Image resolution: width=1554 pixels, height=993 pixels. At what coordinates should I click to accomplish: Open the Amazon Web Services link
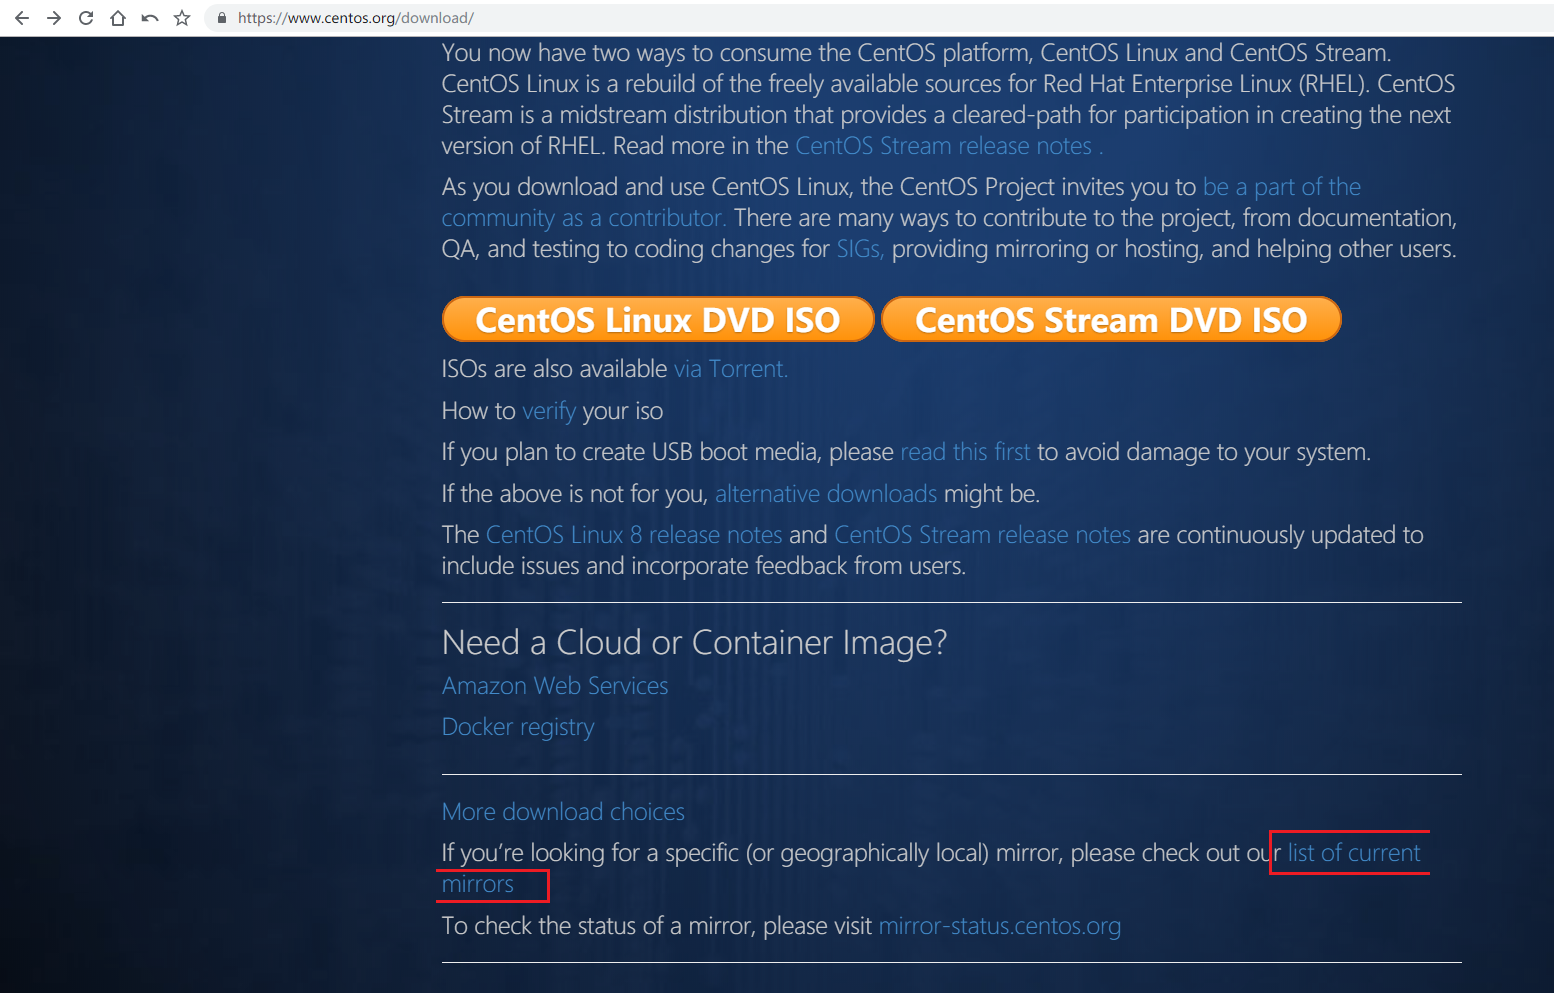coord(555,686)
